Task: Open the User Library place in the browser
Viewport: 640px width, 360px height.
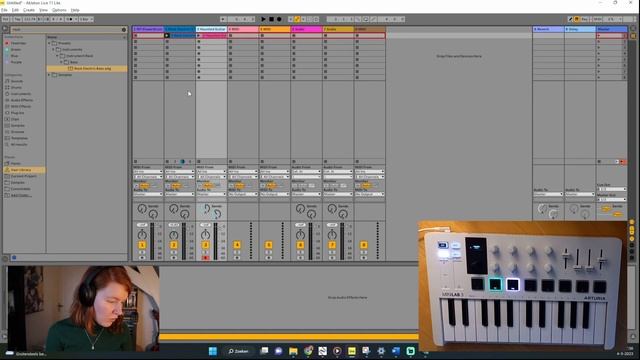Action: click(x=24, y=169)
